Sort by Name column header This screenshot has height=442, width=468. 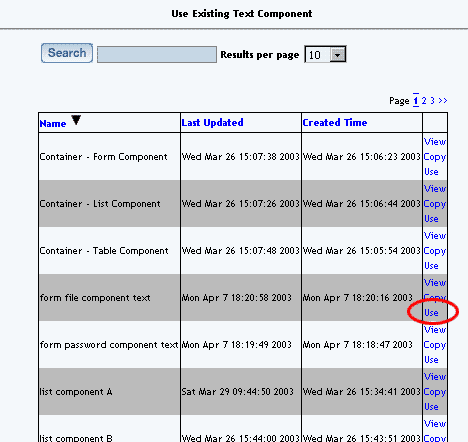pos(53,123)
